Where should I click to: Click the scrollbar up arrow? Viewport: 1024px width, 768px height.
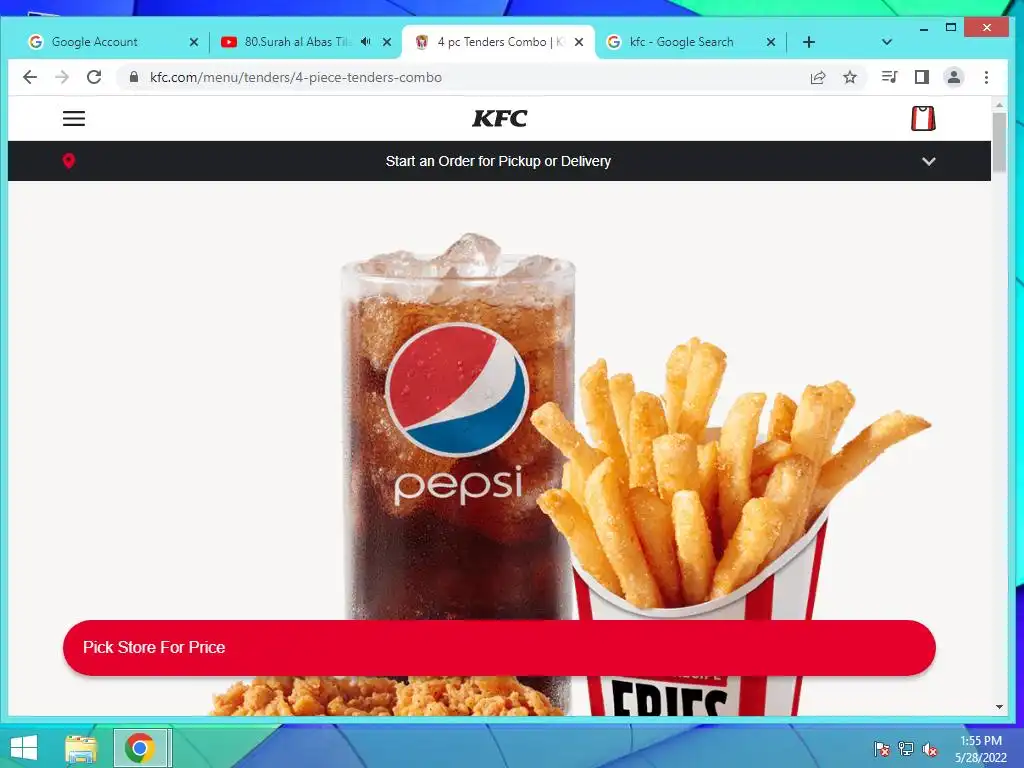(x=999, y=104)
